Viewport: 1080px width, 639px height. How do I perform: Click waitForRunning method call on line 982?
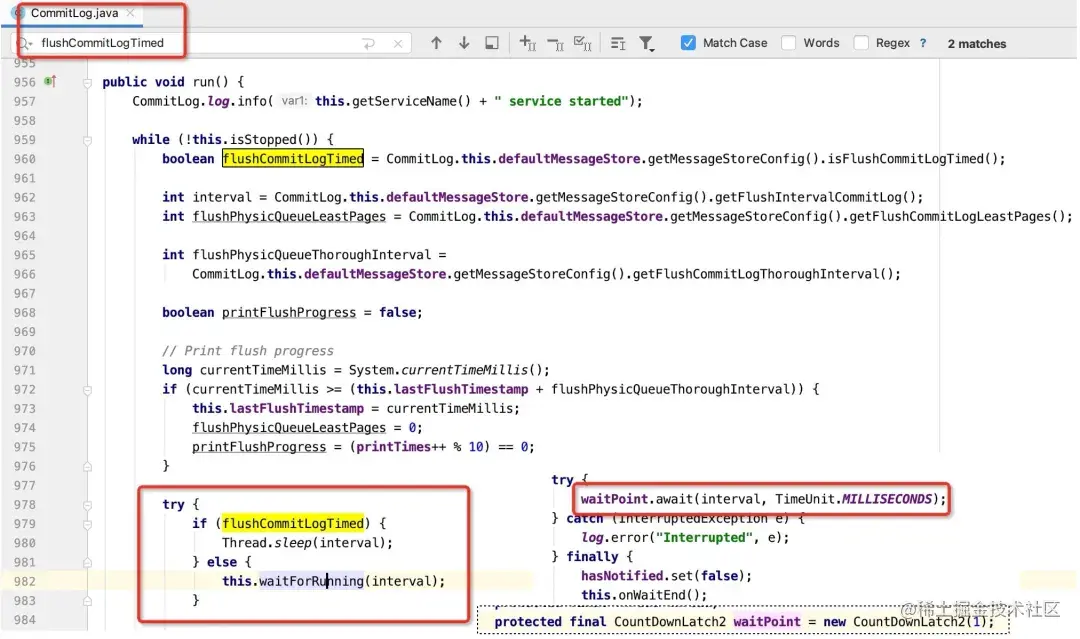click(x=311, y=581)
